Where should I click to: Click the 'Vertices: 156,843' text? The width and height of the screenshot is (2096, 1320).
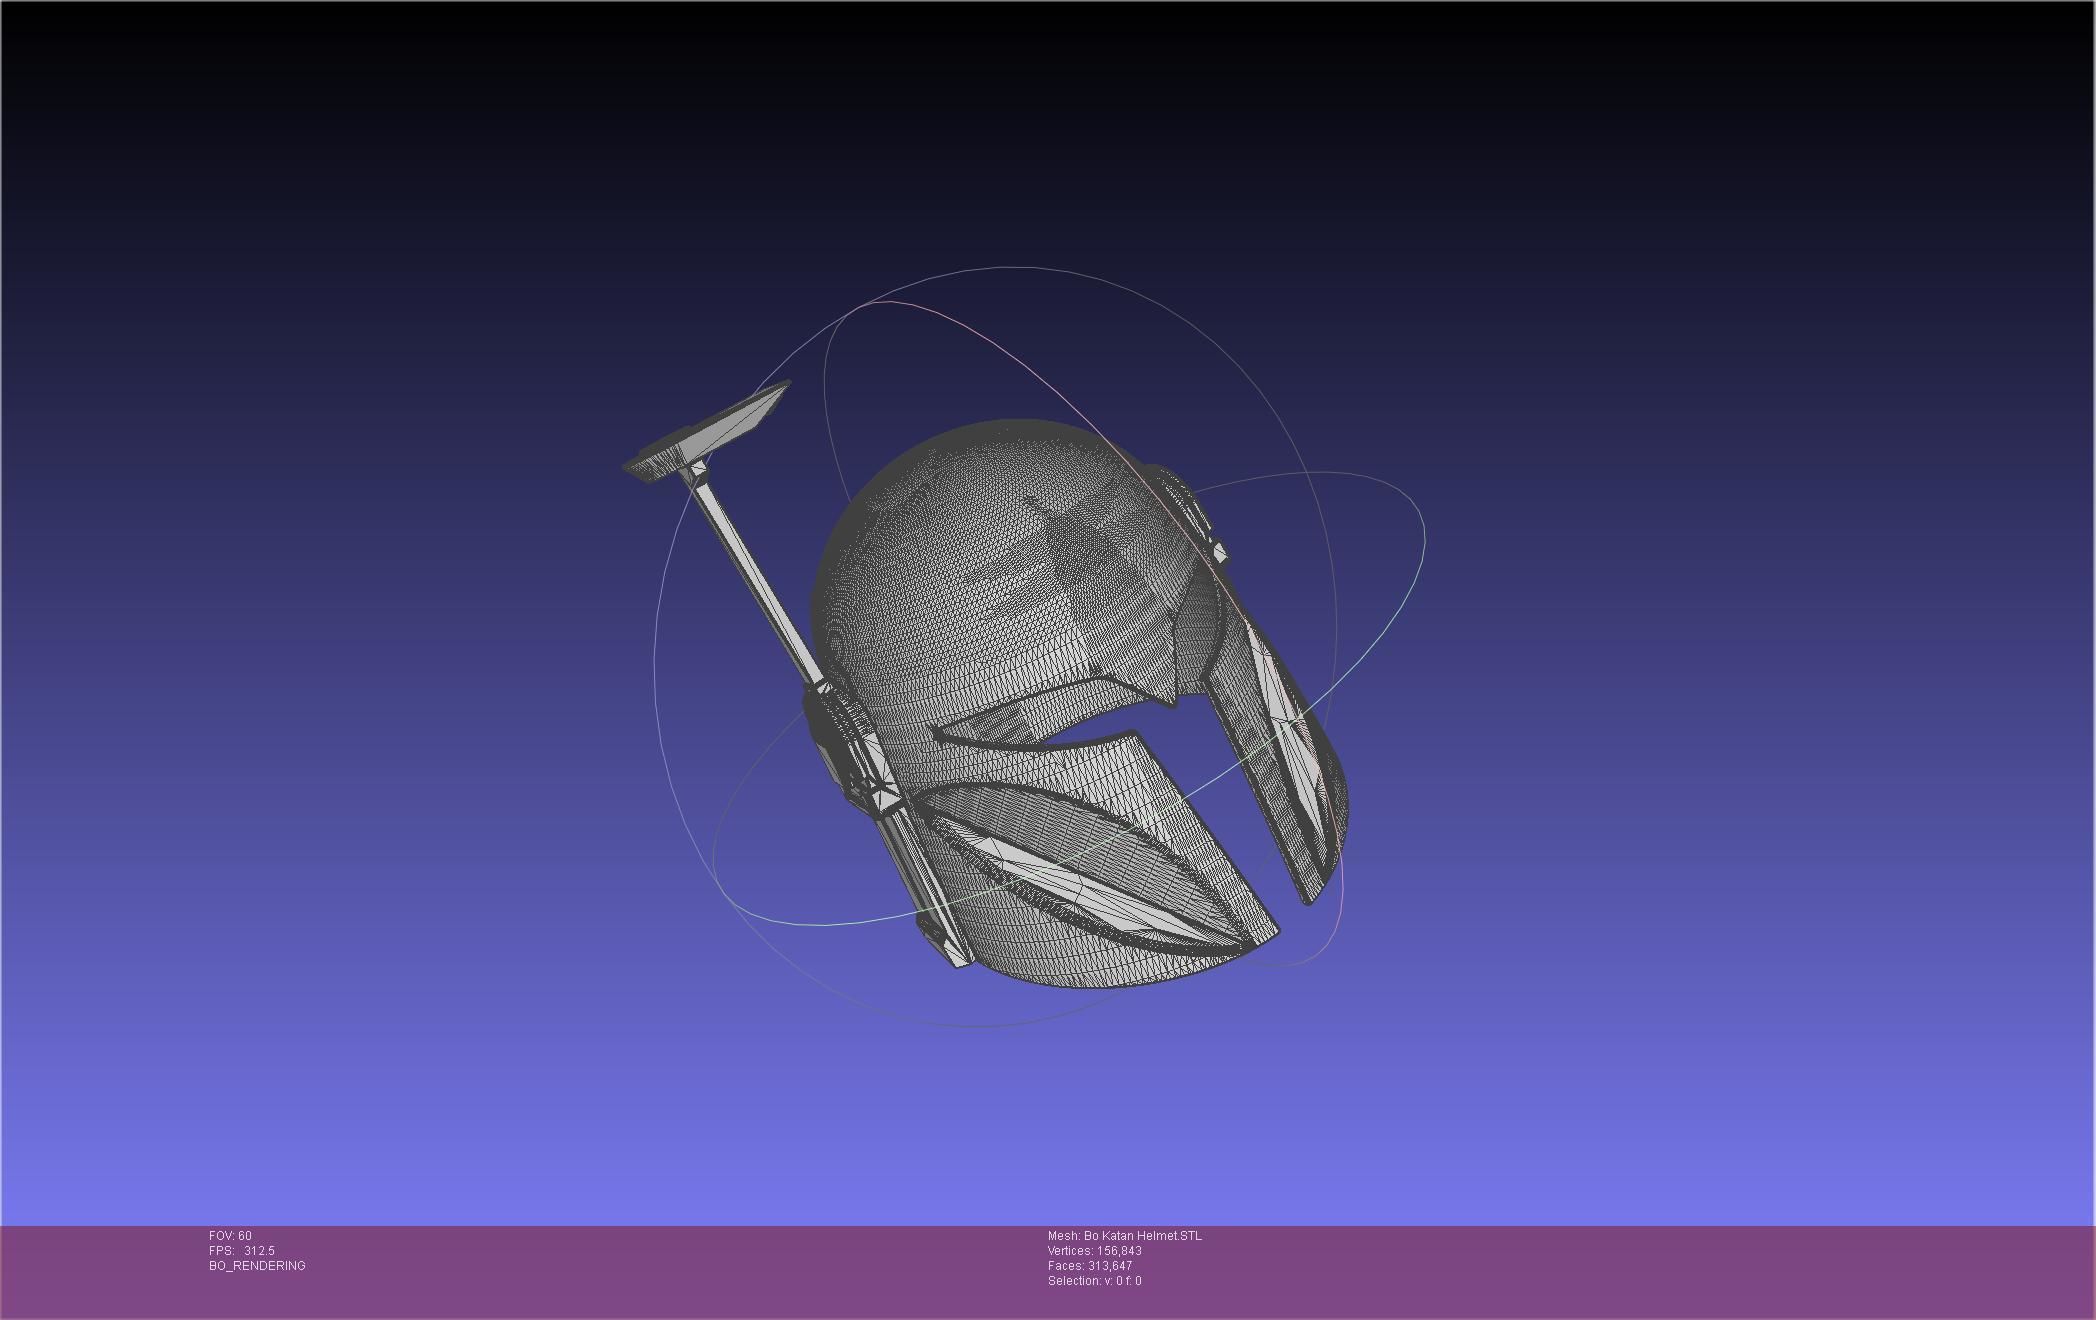[1095, 1251]
